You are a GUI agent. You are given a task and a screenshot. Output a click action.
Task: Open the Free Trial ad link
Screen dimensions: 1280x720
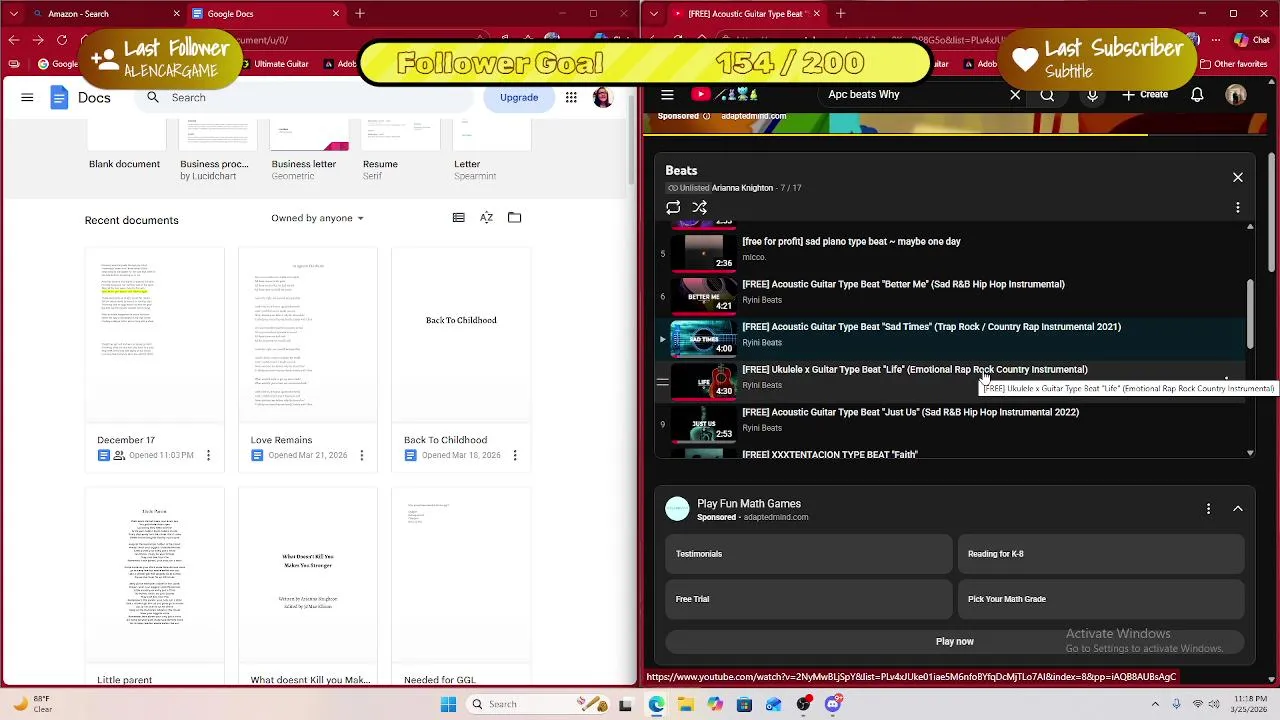click(808, 599)
